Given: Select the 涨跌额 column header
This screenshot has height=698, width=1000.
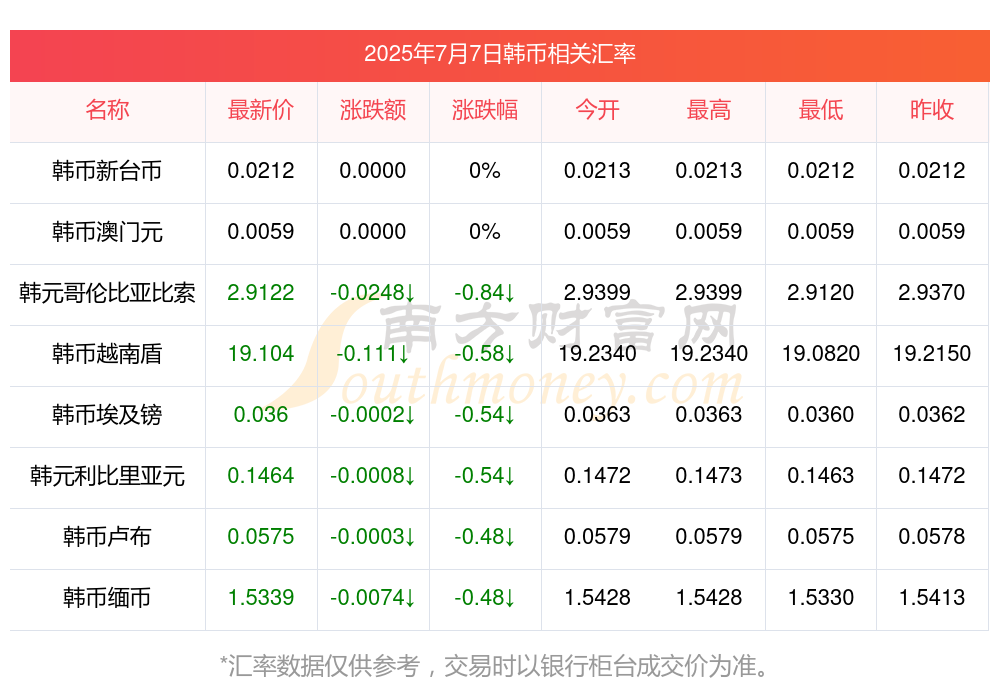Looking at the screenshot, I should click(x=373, y=110).
